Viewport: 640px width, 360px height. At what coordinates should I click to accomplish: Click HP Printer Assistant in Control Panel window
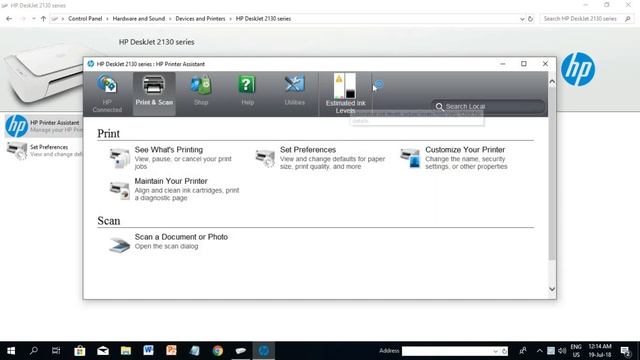tap(43, 126)
